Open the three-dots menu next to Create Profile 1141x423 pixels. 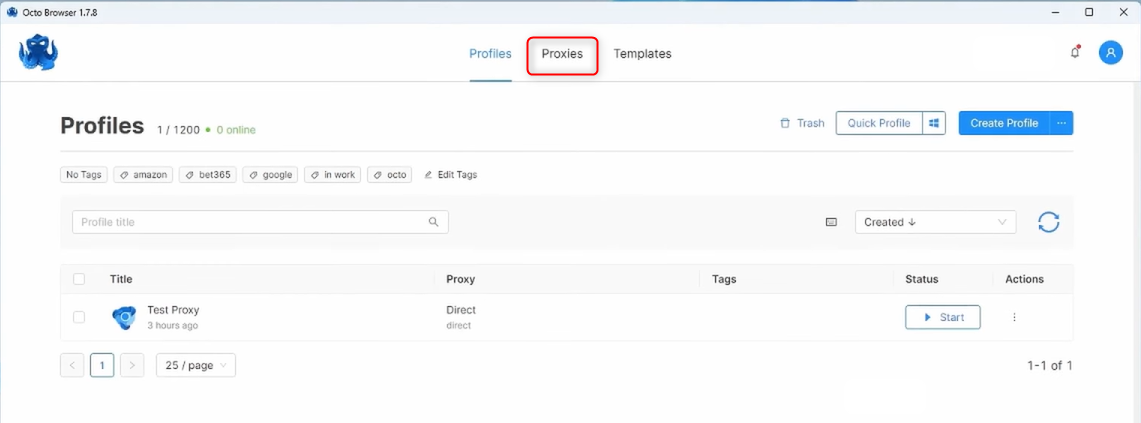[1061, 123]
